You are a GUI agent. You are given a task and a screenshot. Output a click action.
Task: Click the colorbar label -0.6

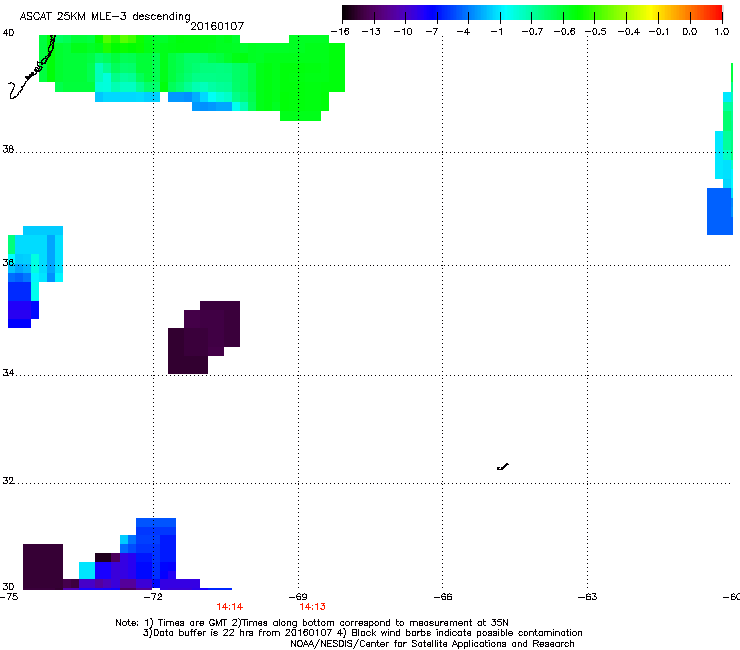click(x=564, y=32)
